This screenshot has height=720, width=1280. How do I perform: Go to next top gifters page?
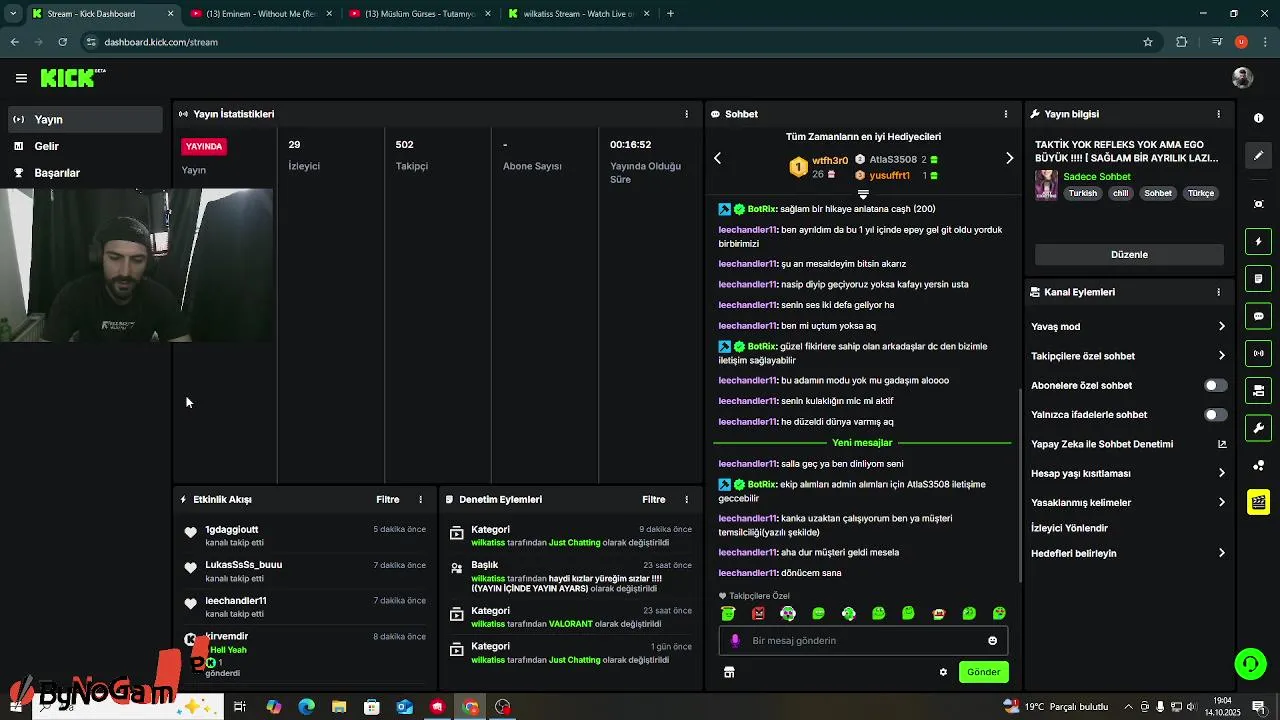click(x=1009, y=158)
